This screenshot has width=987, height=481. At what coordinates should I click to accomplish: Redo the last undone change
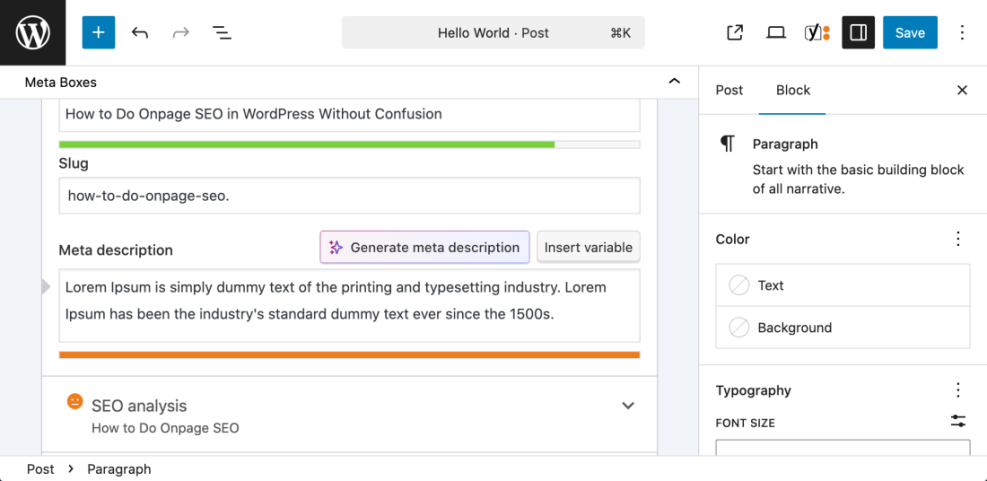pos(181,33)
